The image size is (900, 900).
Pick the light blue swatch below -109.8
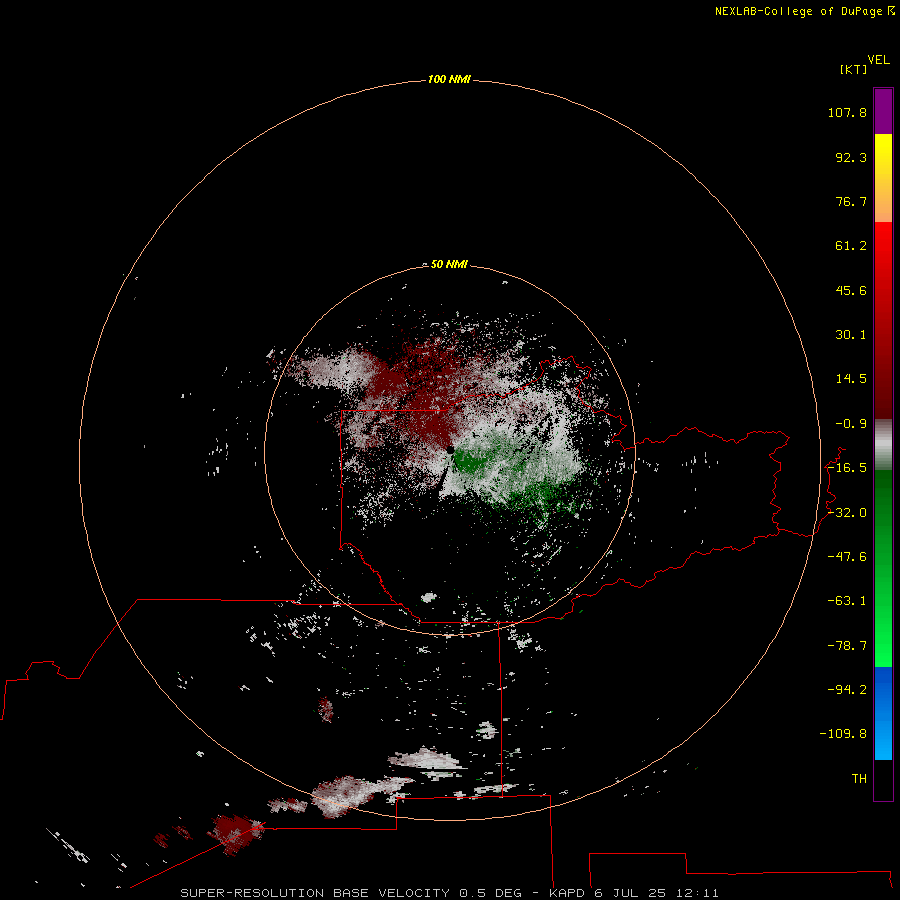883,746
